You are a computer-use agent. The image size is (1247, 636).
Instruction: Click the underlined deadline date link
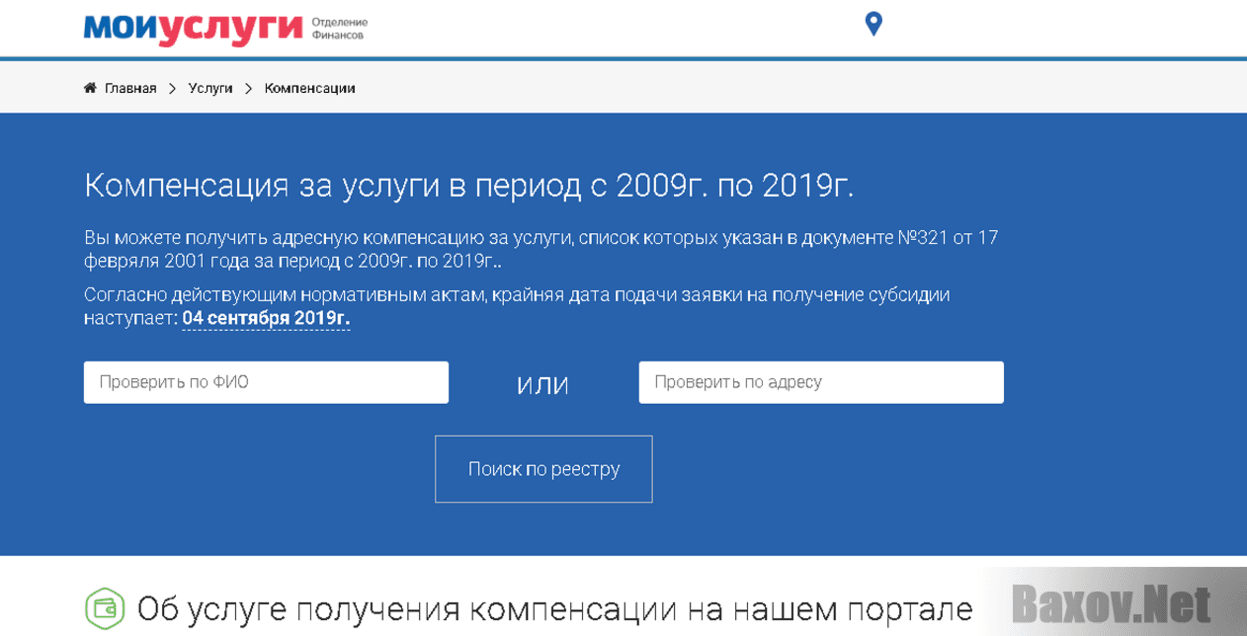point(265,314)
